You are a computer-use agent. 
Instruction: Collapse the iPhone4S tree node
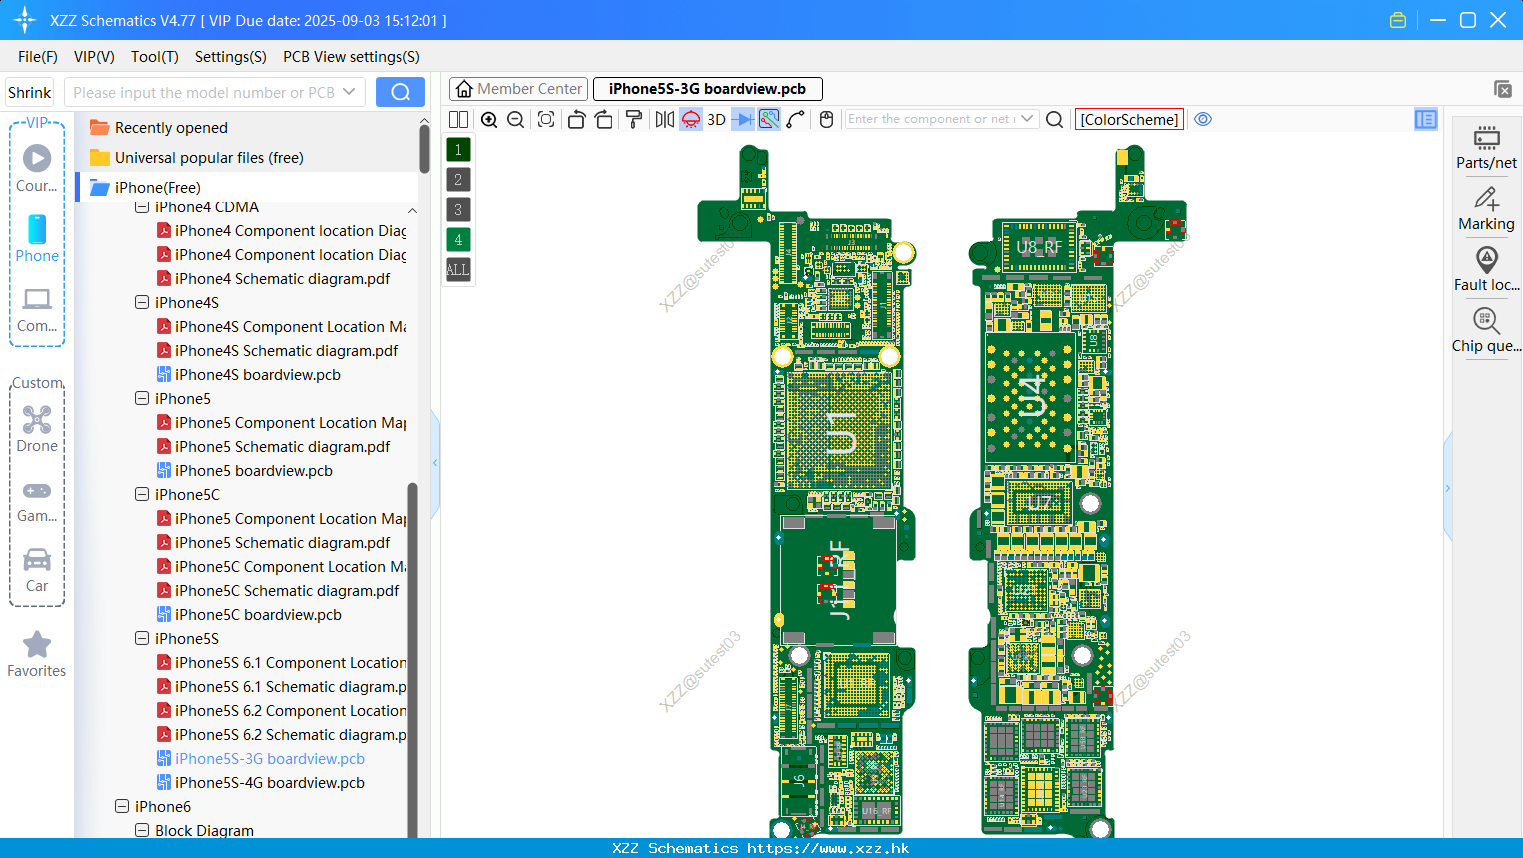pos(142,302)
